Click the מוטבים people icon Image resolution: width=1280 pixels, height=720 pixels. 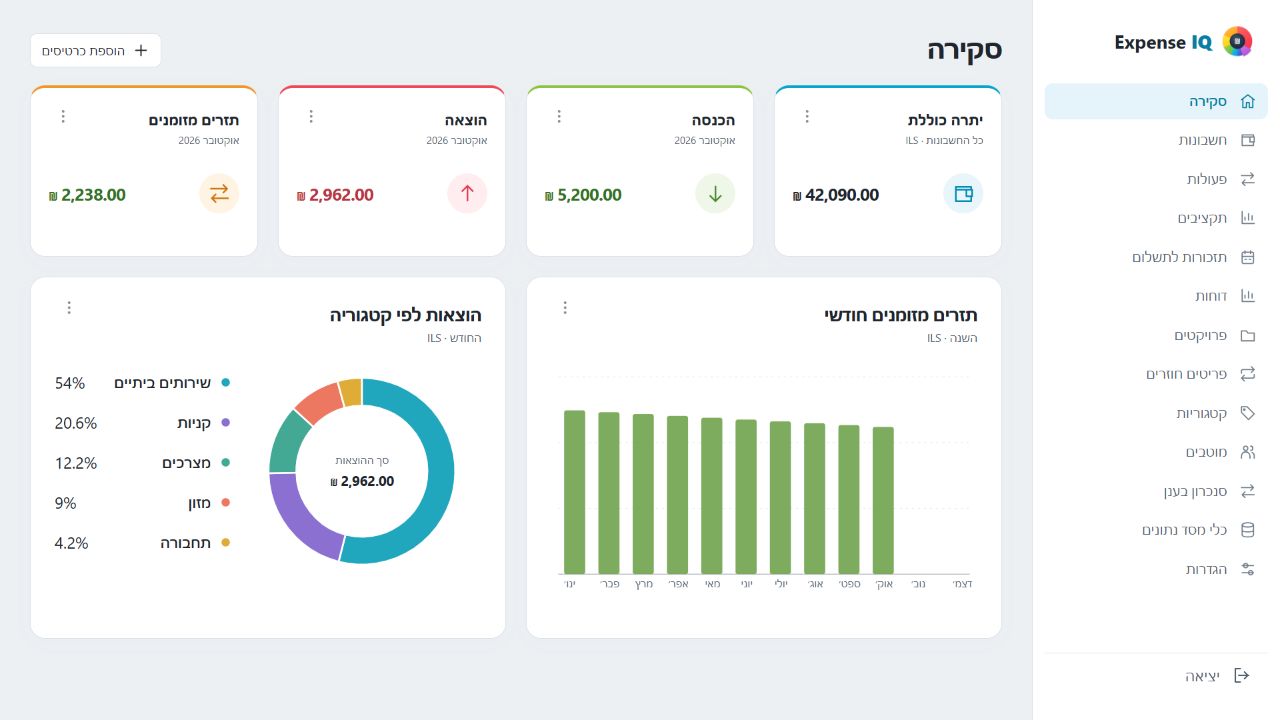click(1247, 452)
